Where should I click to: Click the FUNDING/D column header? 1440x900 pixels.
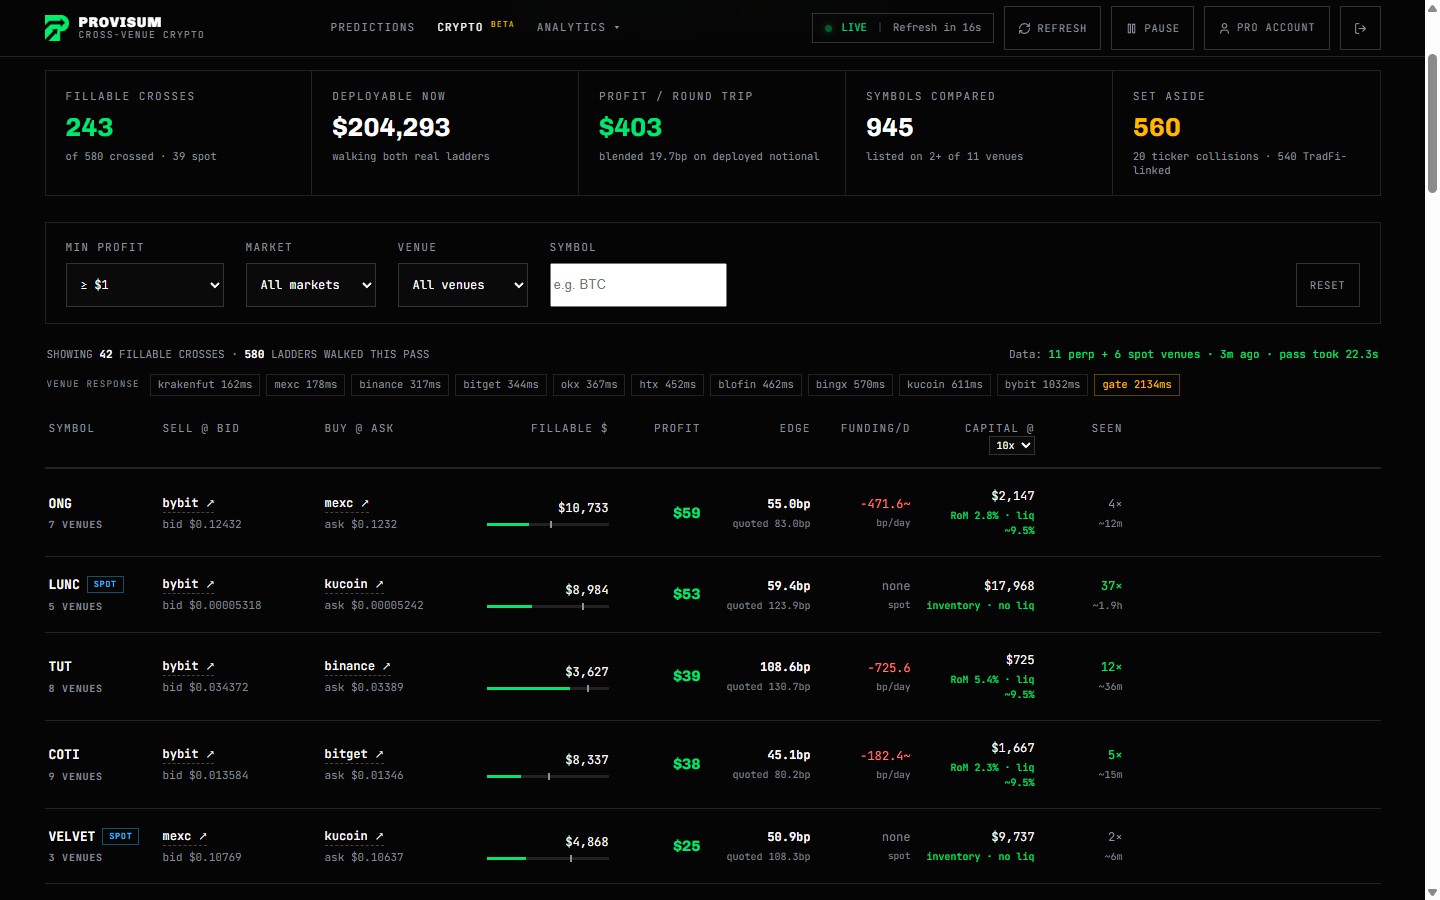[x=875, y=429]
